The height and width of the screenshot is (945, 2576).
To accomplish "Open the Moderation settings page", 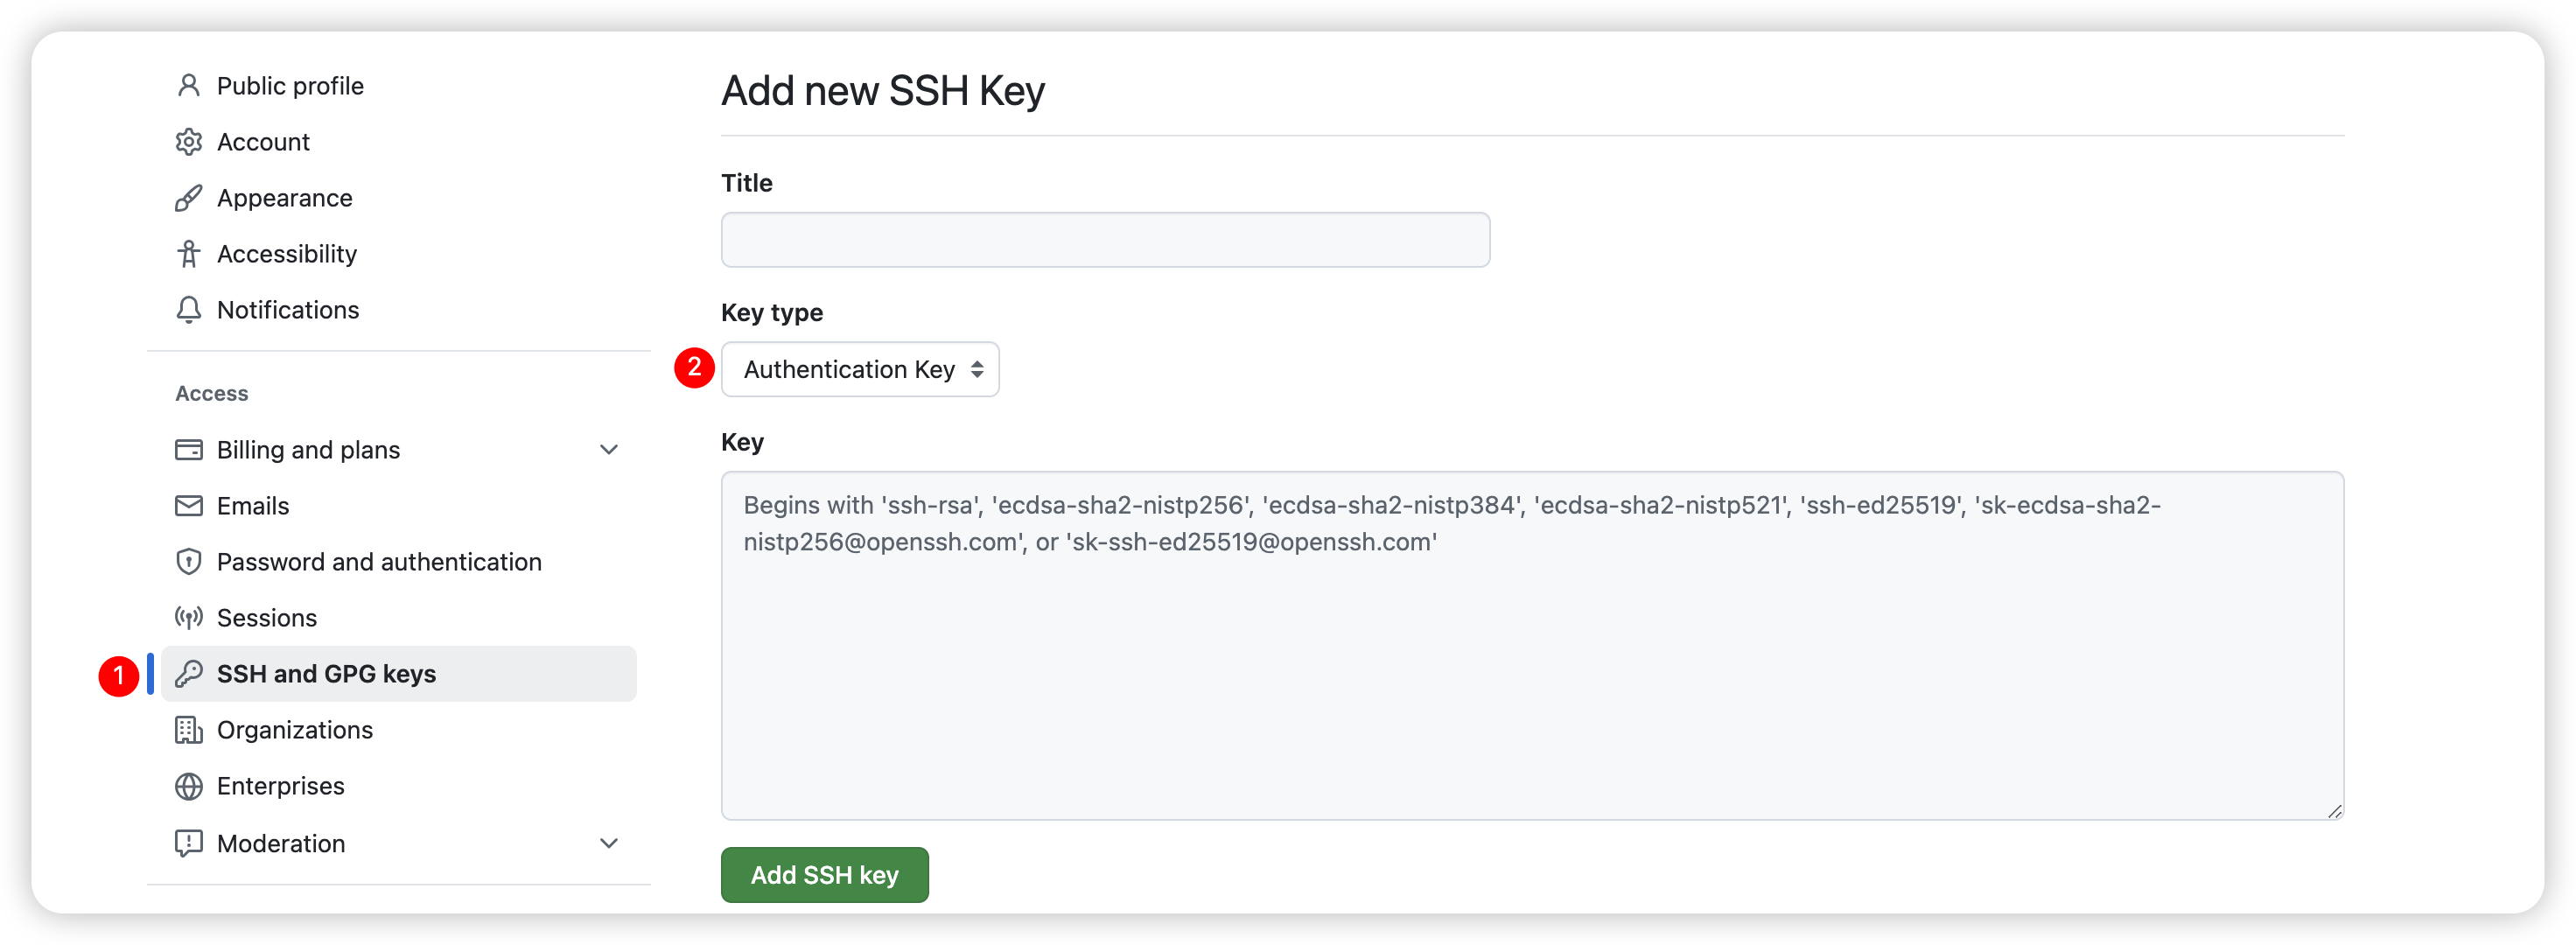I will (x=281, y=843).
